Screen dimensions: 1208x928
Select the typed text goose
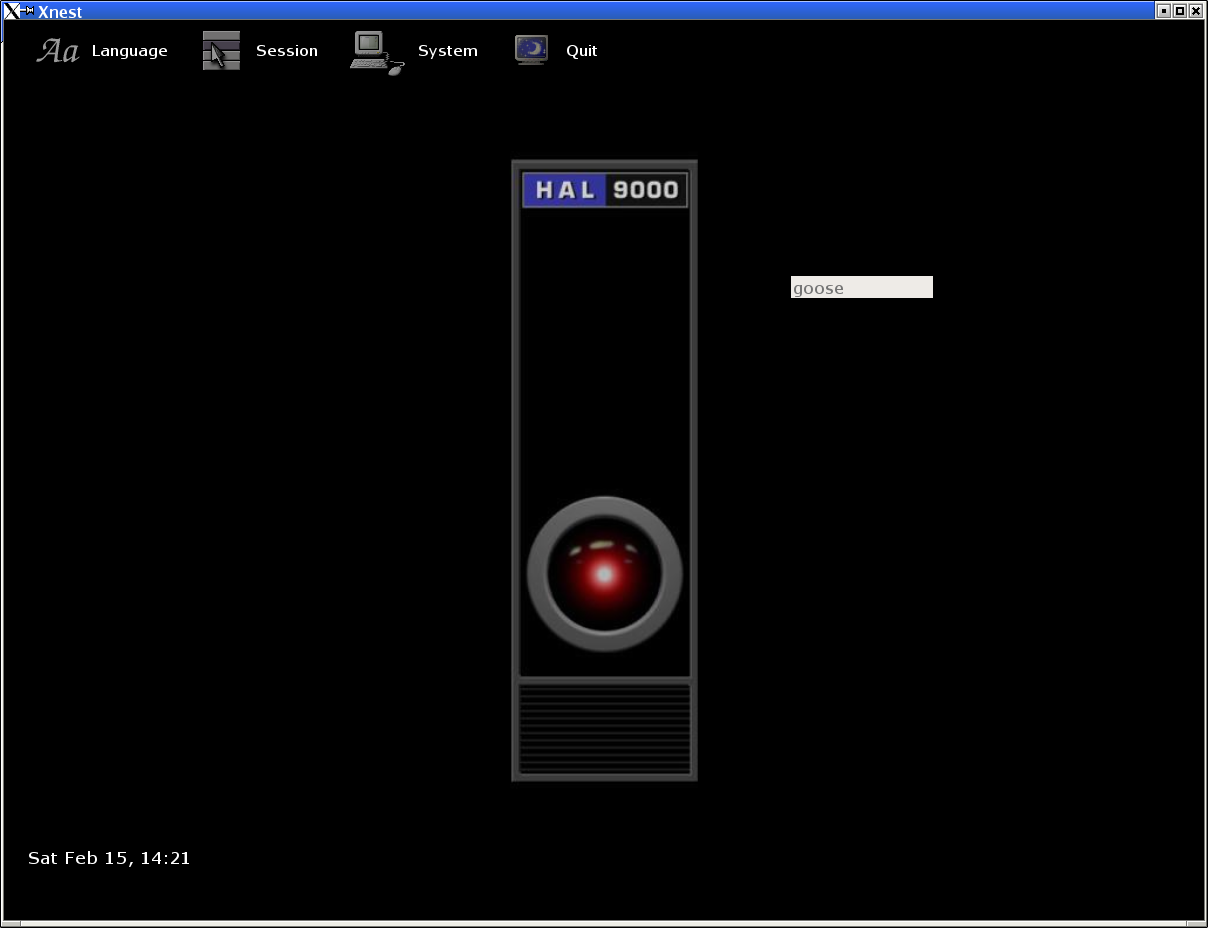[x=816, y=288]
